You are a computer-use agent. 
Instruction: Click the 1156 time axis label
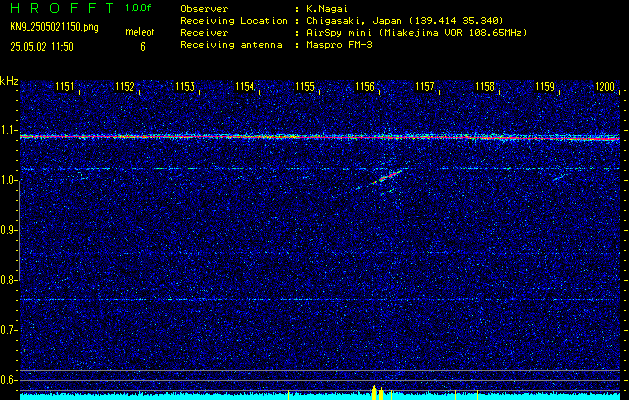[365, 86]
